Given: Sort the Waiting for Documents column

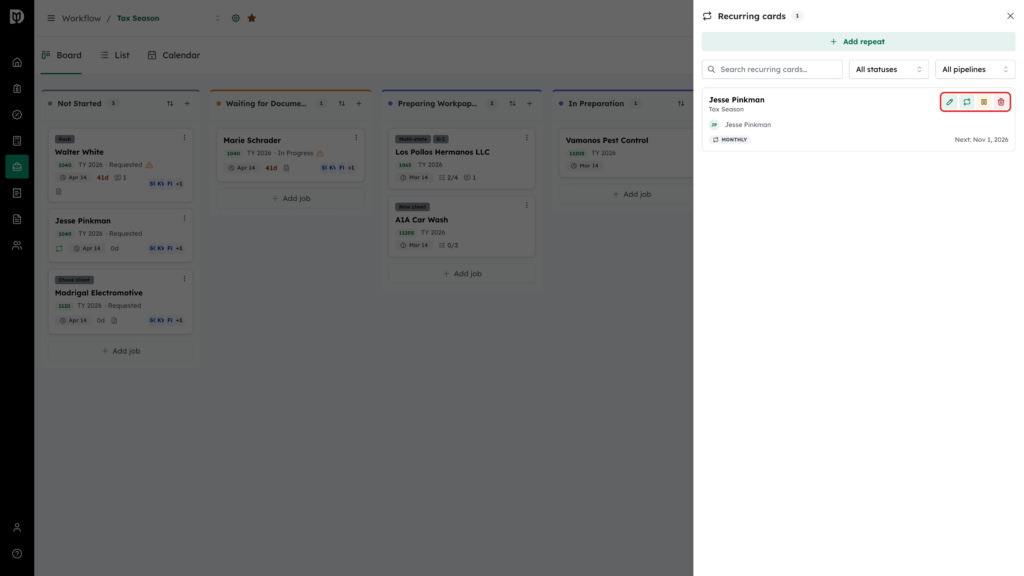Looking at the screenshot, I should (342, 103).
